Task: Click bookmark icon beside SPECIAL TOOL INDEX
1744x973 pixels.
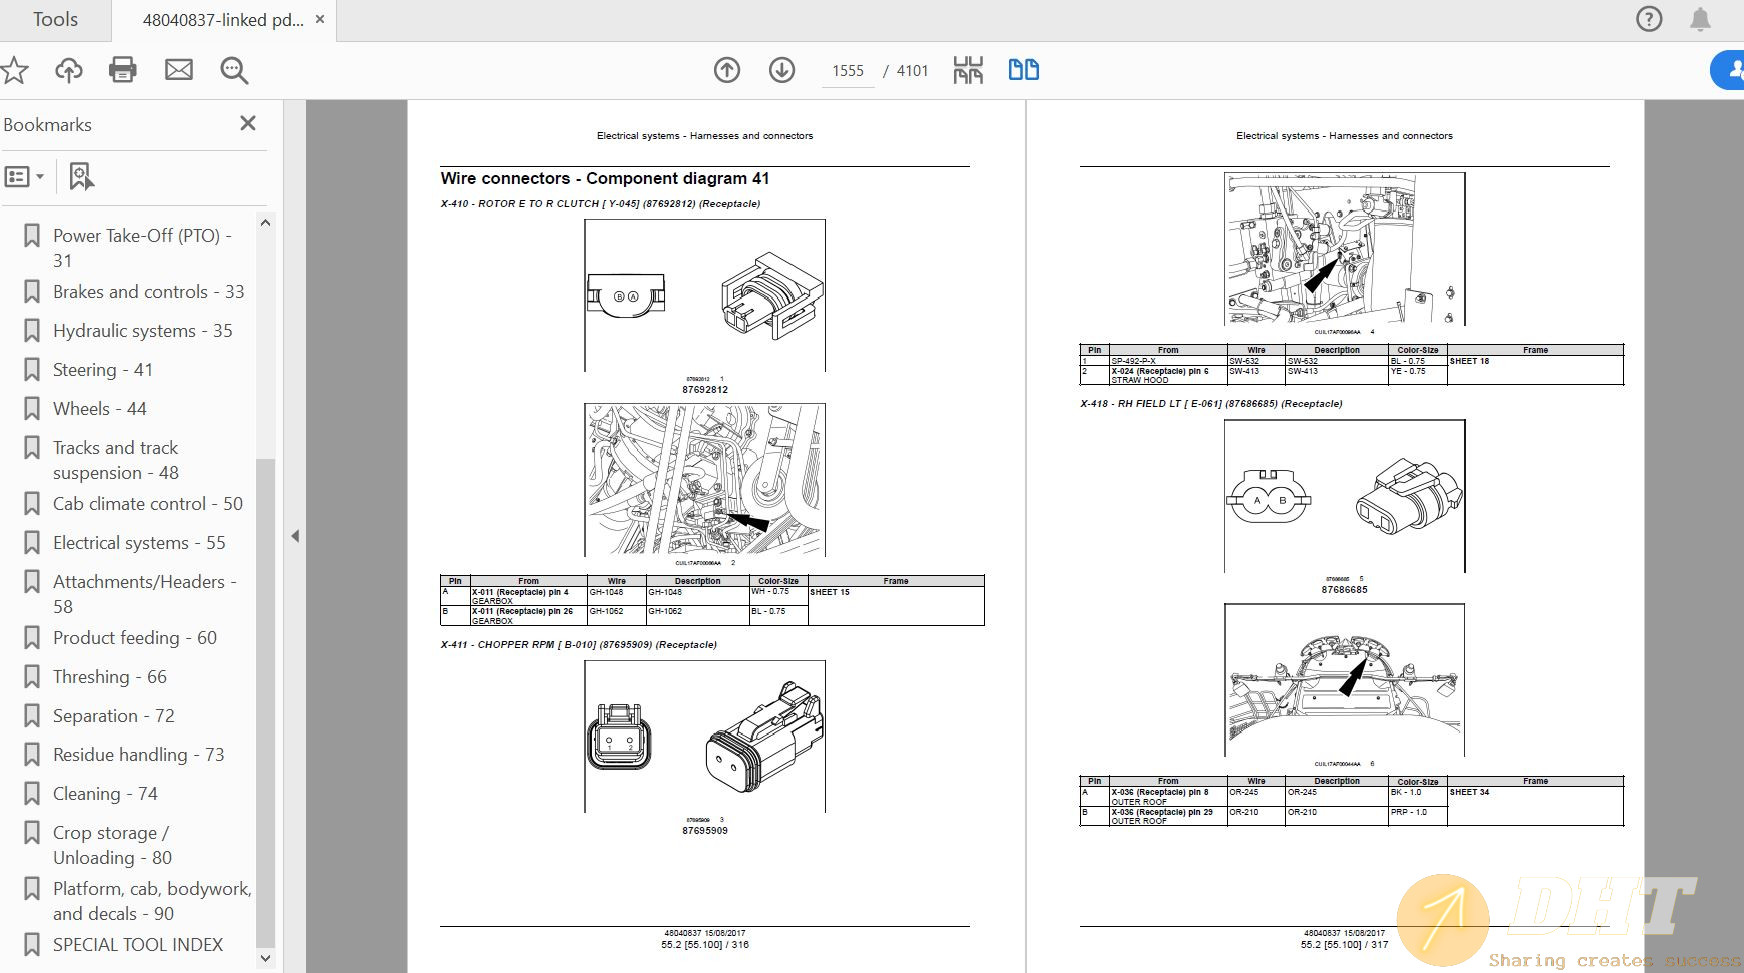Action: pyautogui.click(x=32, y=945)
